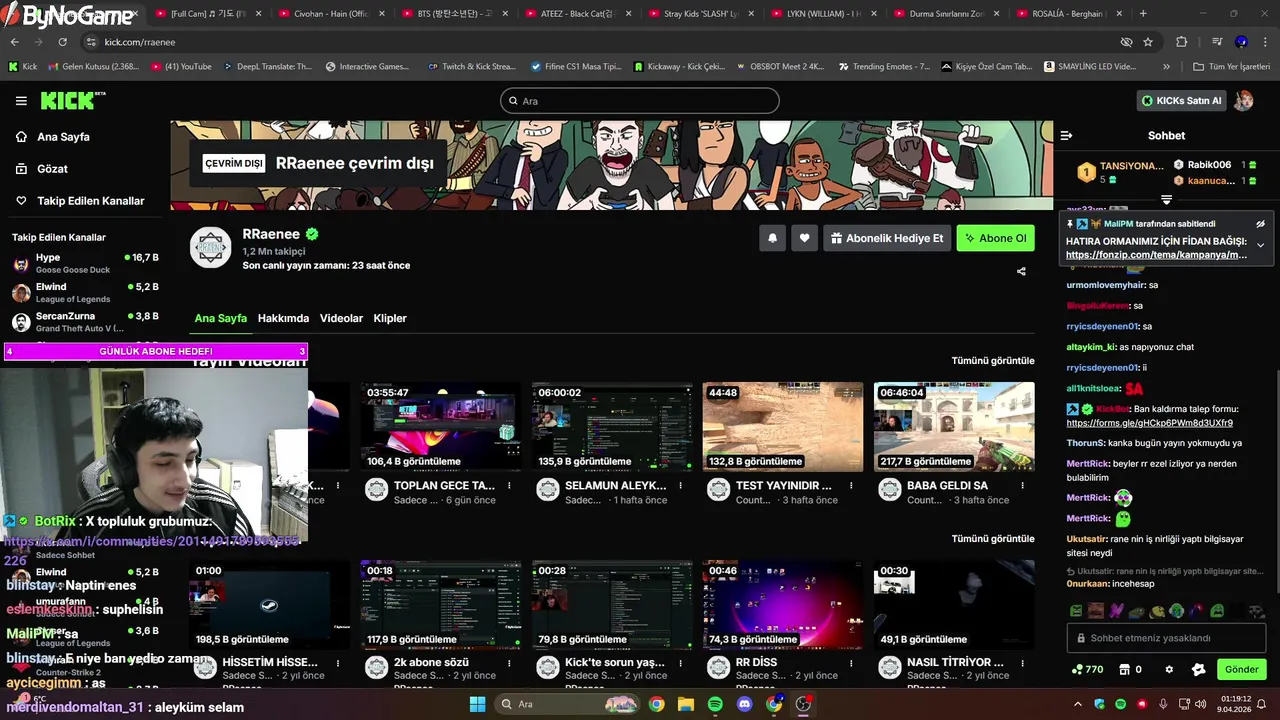Click the Ara search box on Kick
1280x720 pixels.
[640, 101]
